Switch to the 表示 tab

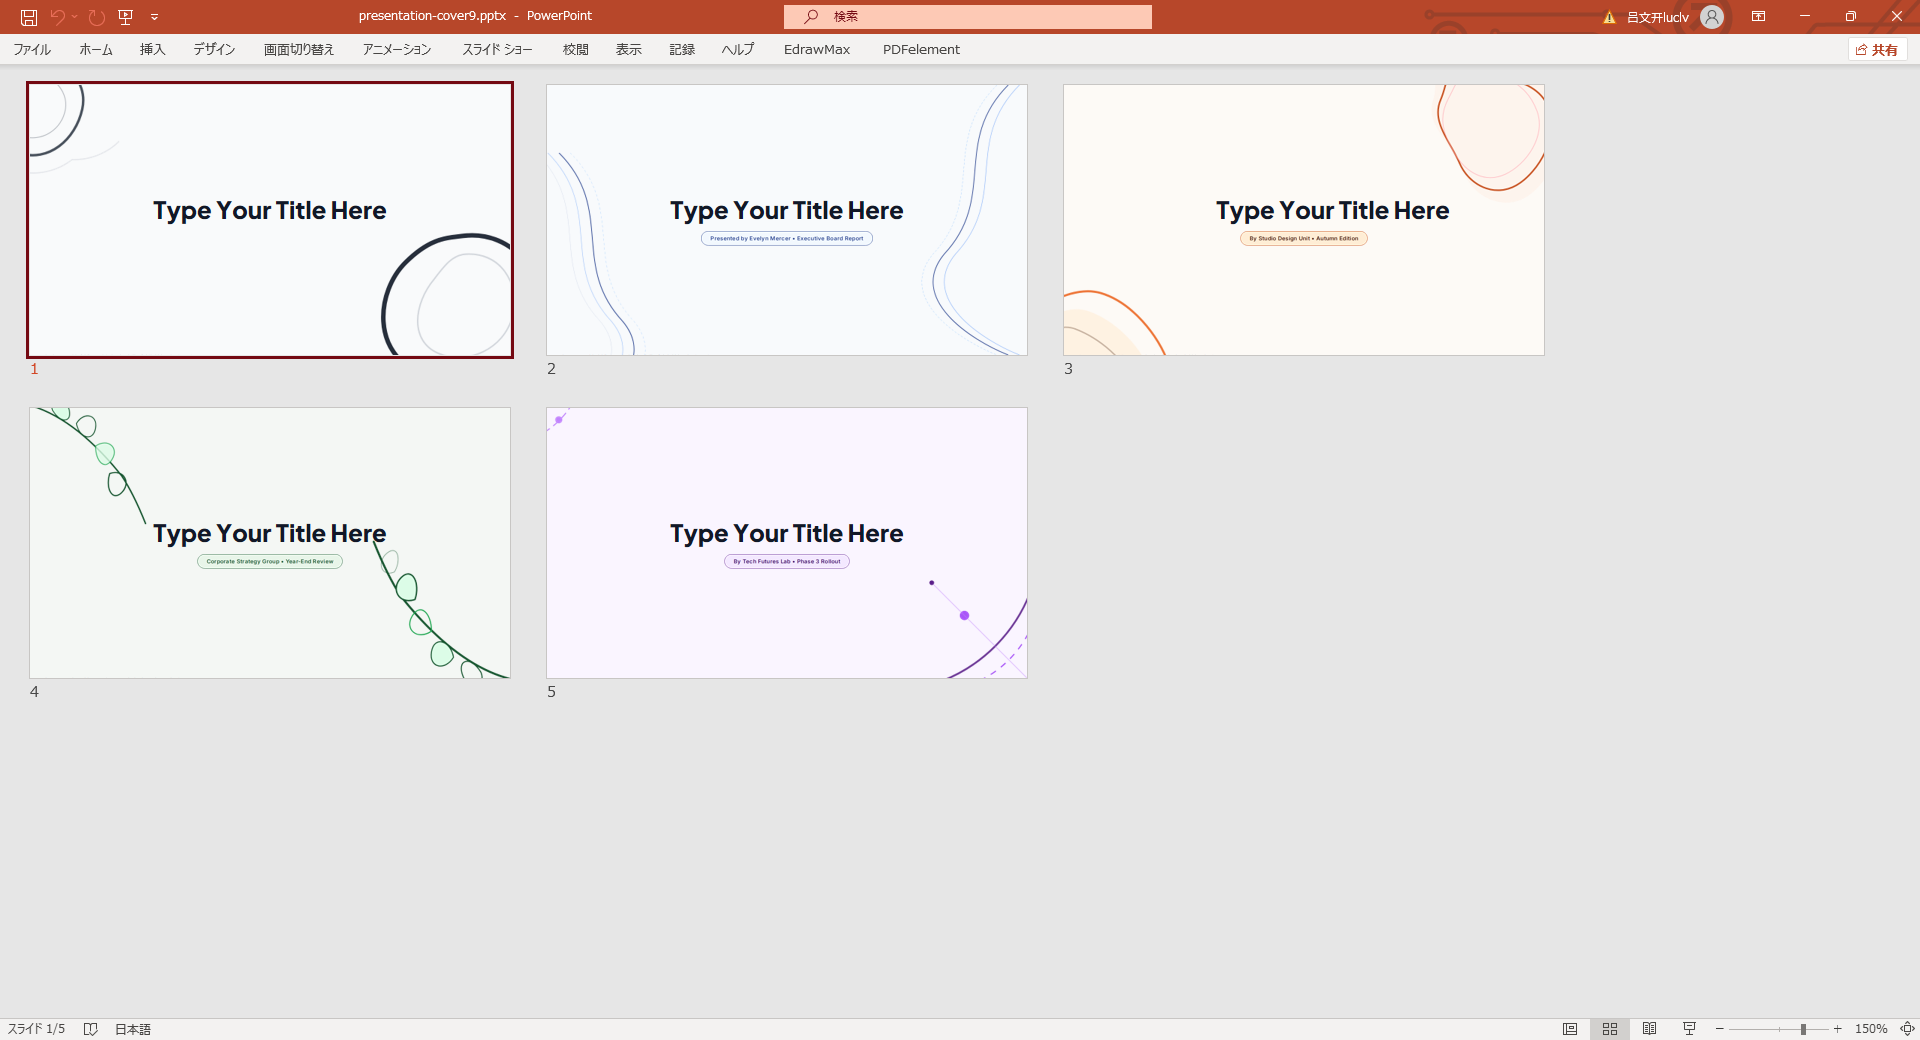(x=629, y=49)
